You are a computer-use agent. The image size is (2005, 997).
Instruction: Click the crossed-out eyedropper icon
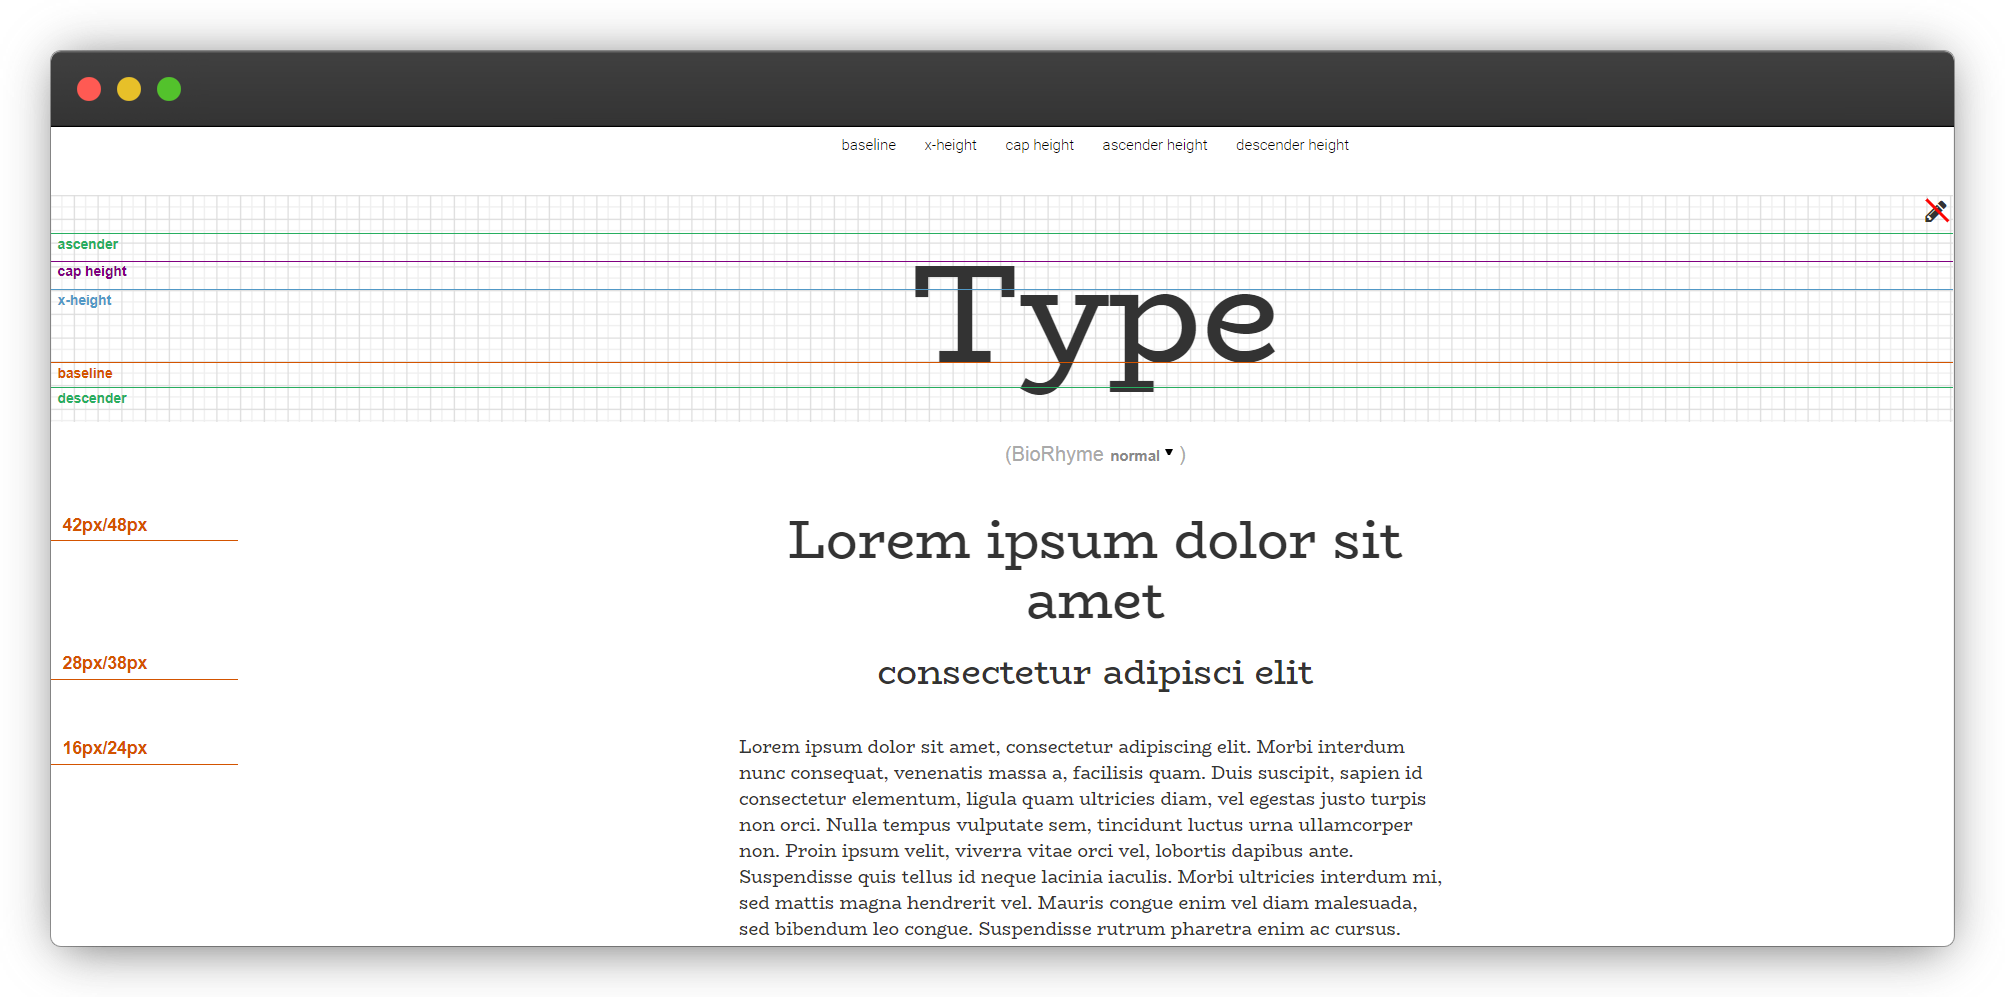pyautogui.click(x=1936, y=211)
